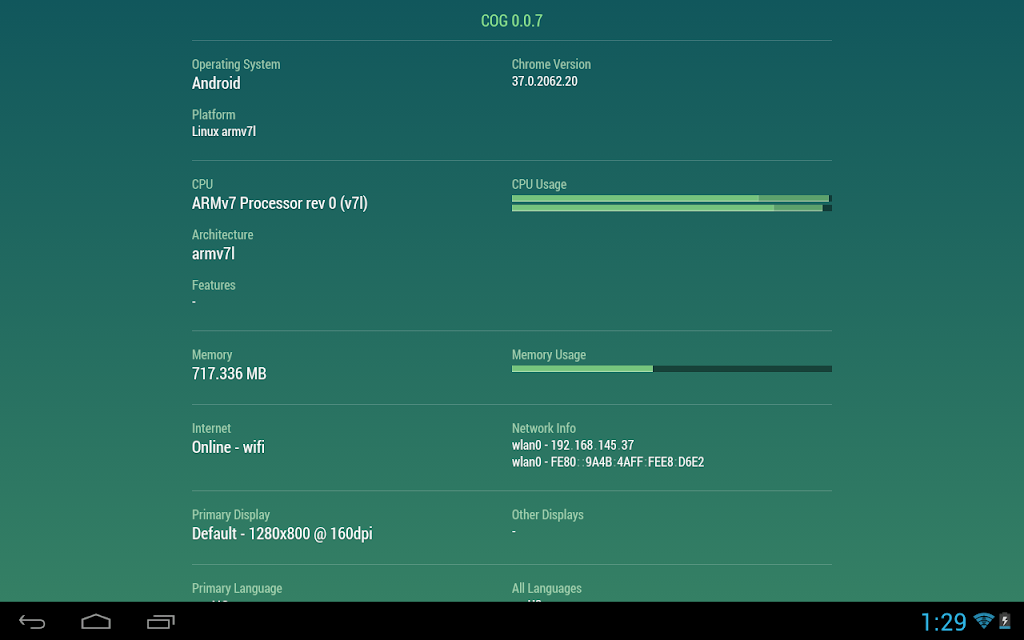The height and width of the screenshot is (640, 1024).
Task: Tap the Android Home navigation icon
Action: pyautogui.click(x=96, y=622)
